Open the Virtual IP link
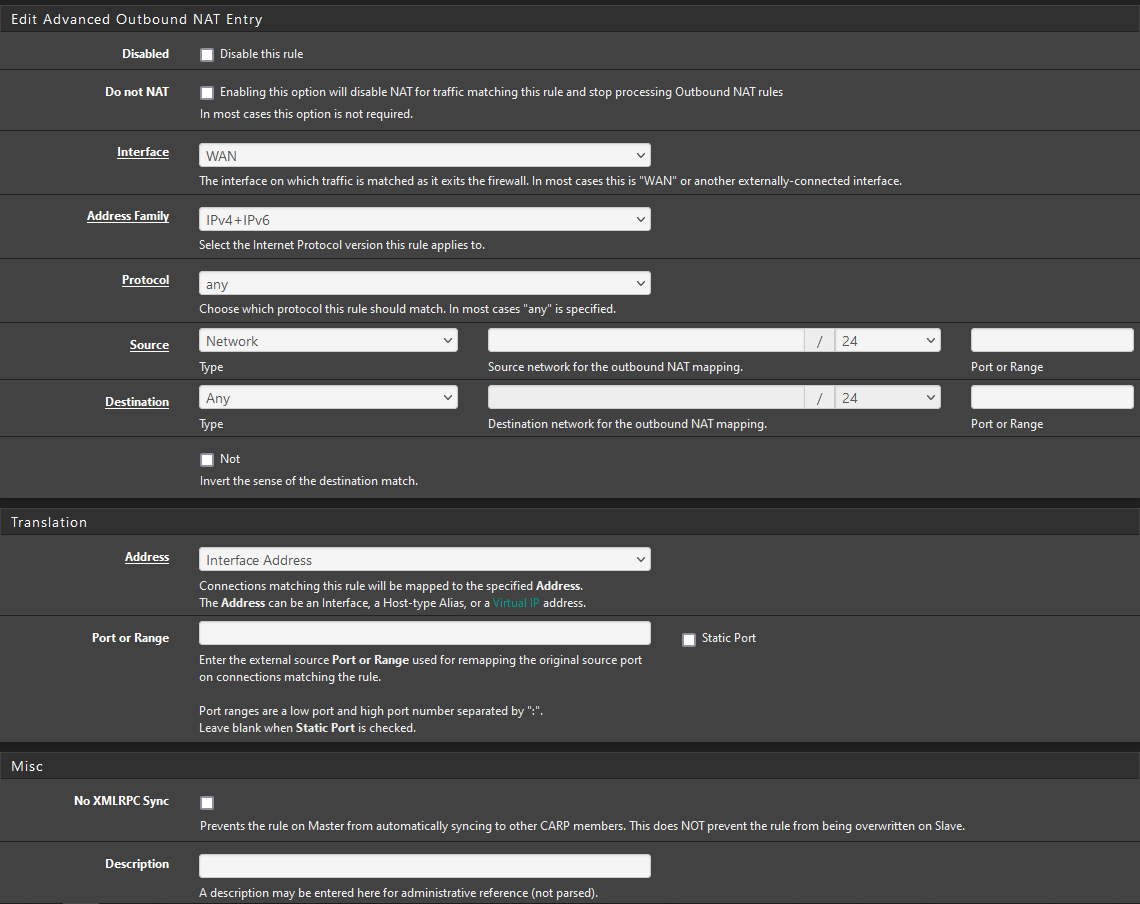 [515, 603]
